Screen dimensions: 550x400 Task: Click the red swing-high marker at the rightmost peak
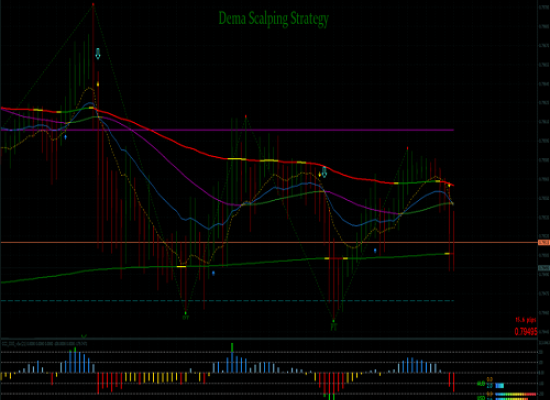[407, 148]
